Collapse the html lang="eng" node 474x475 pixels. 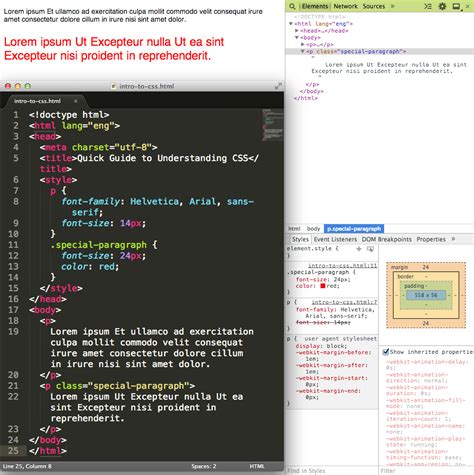click(291, 24)
